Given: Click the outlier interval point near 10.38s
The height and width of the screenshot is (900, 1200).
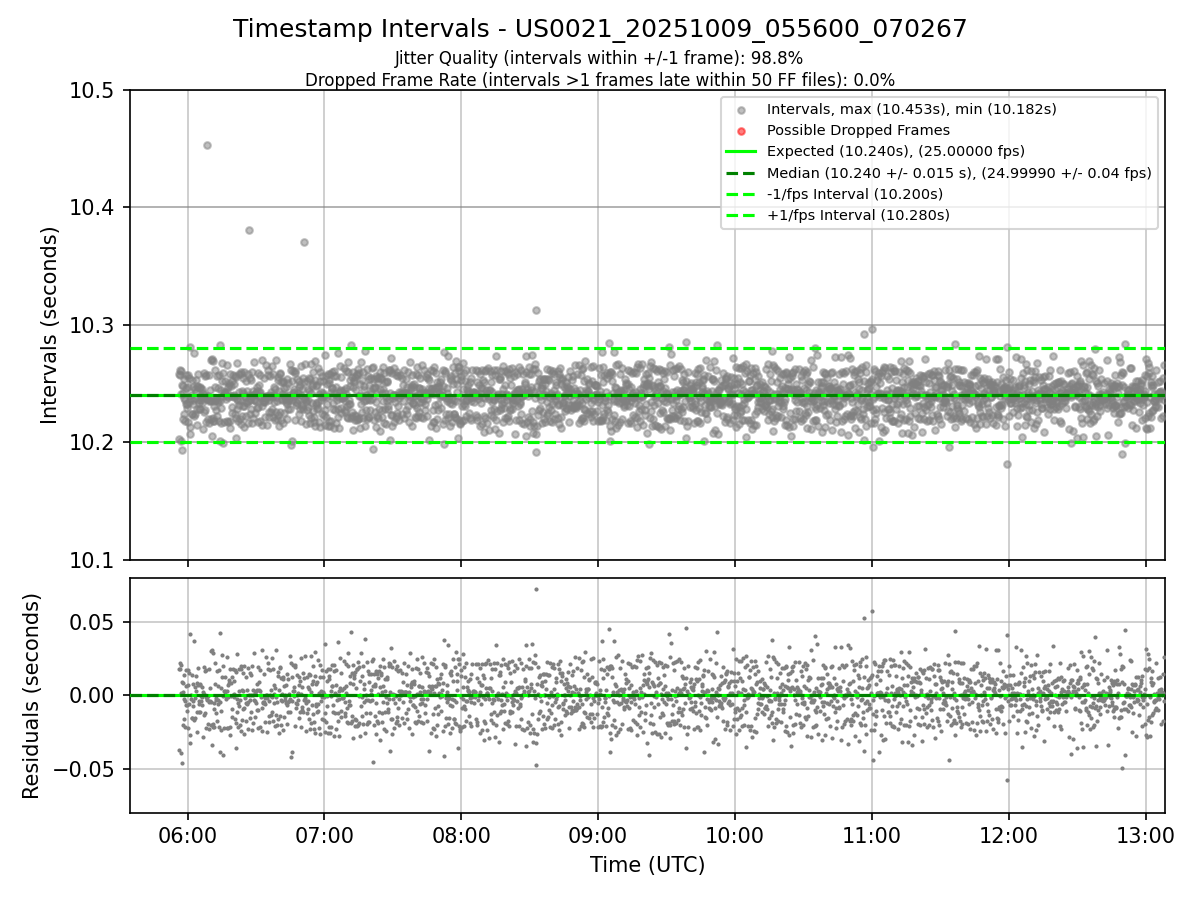Looking at the screenshot, I should 249,230.
